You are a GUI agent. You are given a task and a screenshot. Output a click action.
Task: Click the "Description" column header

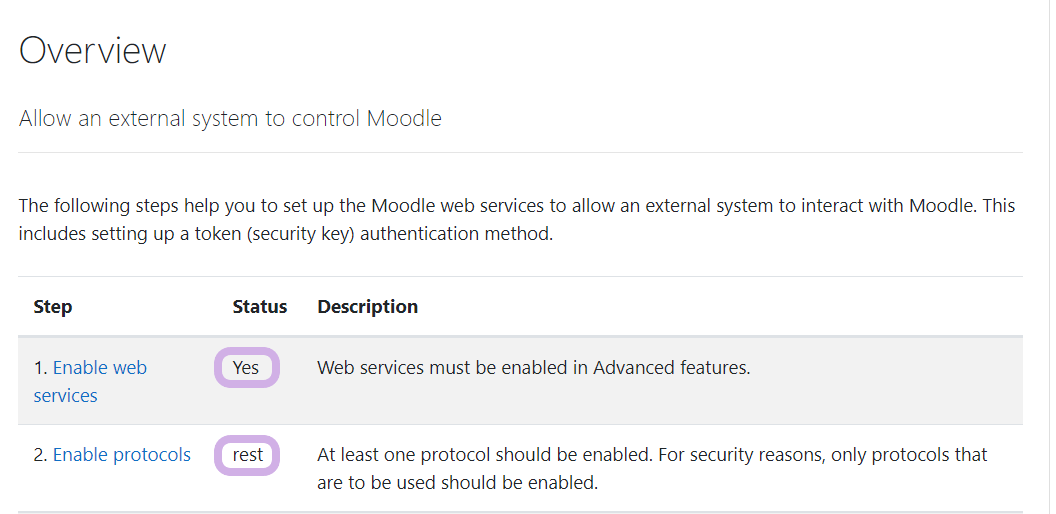[x=367, y=307]
